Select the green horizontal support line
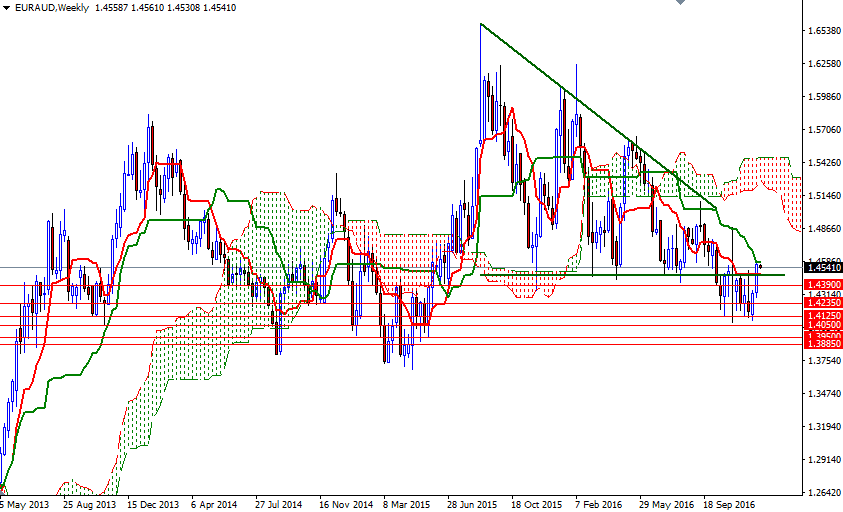843x512 pixels. [x=632, y=275]
